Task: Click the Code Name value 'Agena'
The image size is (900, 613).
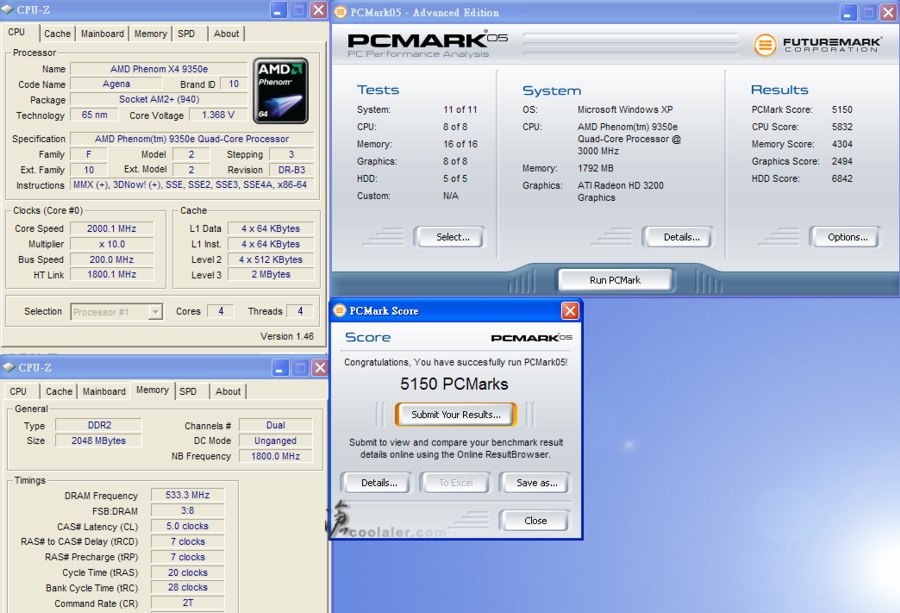Action: coord(117,84)
